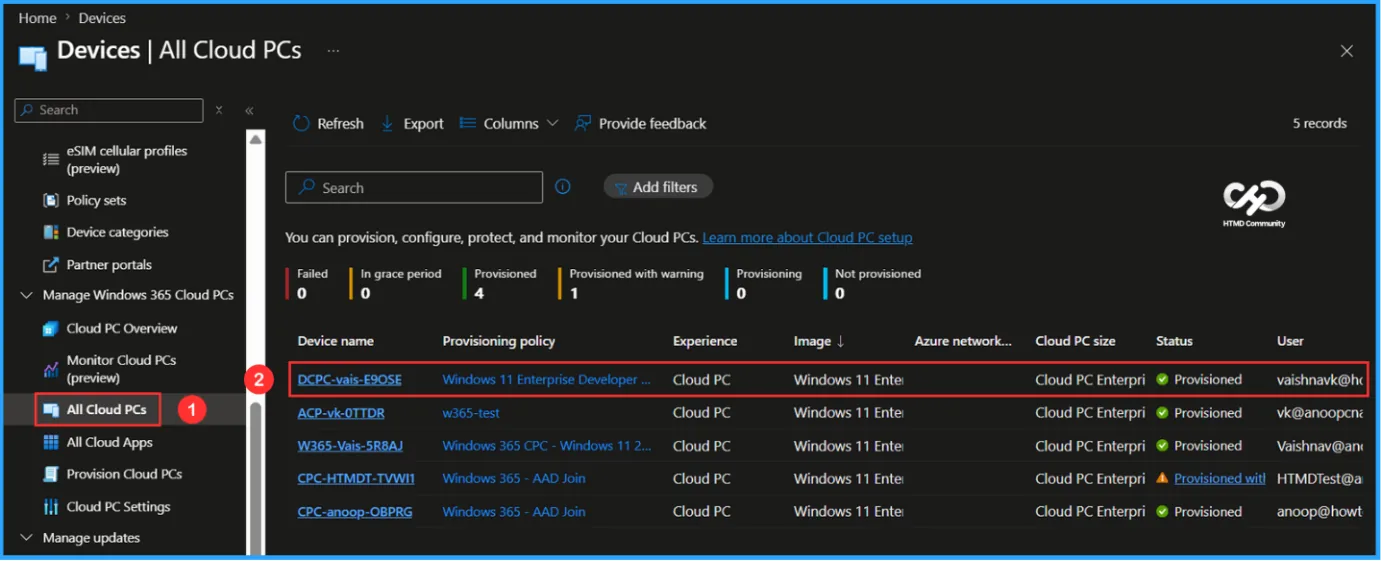Sort by Cloud PC size column header
The width and height of the screenshot is (1381, 561).
pos(1075,341)
